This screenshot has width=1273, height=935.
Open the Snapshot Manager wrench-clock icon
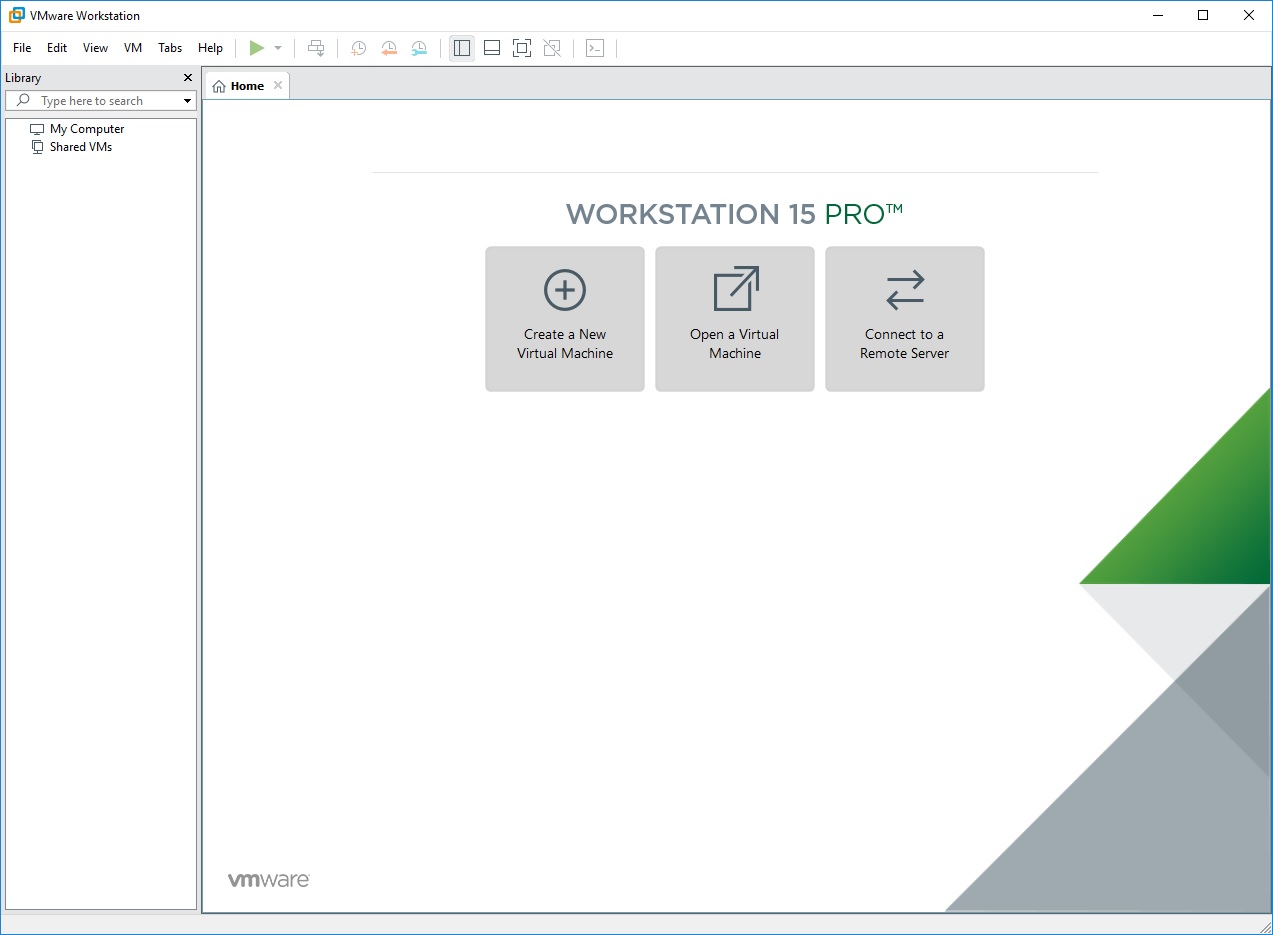[x=419, y=48]
